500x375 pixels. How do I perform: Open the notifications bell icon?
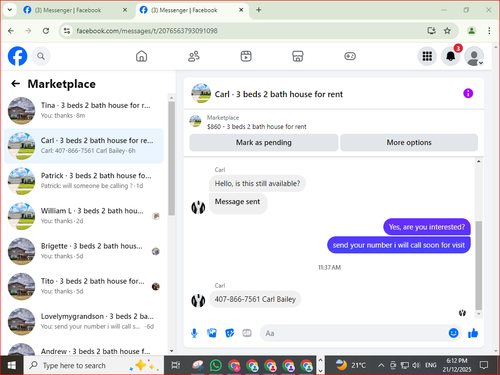pos(451,56)
